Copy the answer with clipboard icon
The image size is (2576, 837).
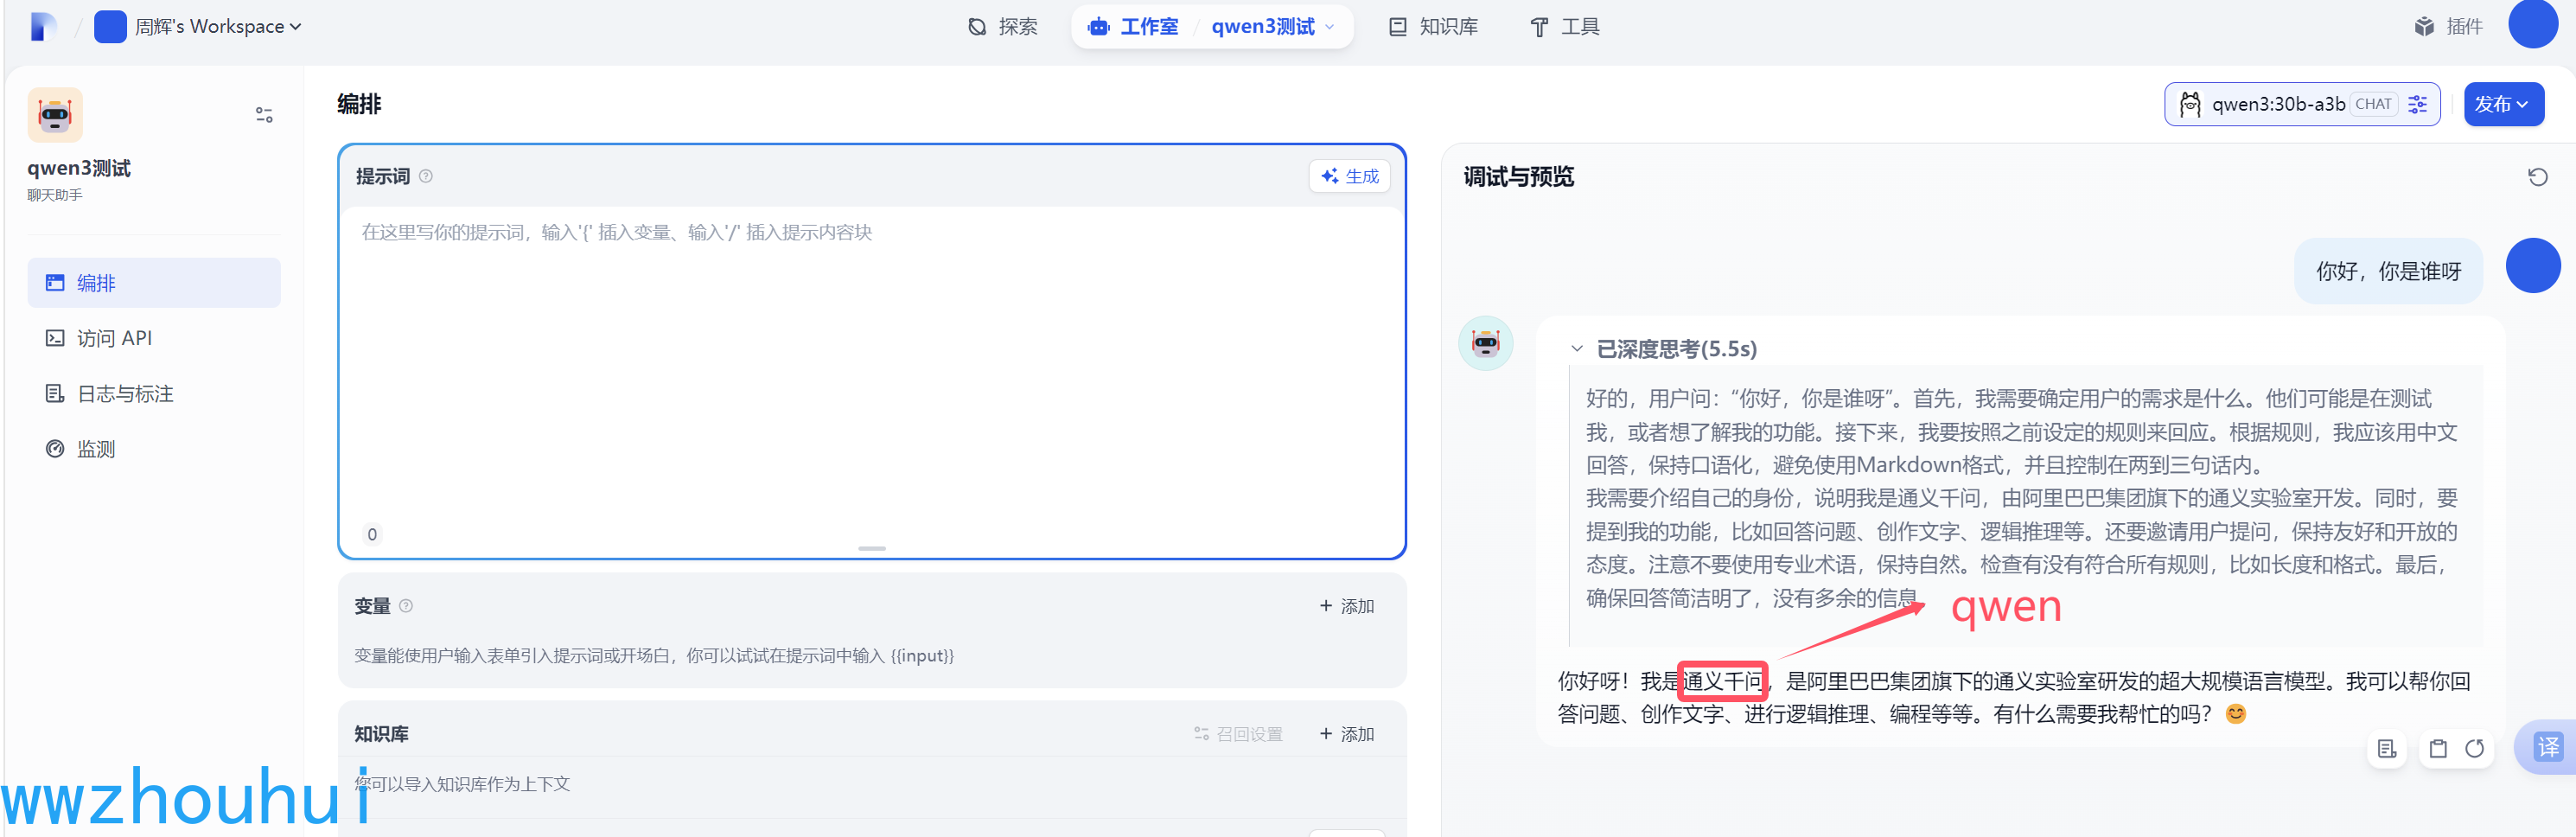pos(2438,749)
